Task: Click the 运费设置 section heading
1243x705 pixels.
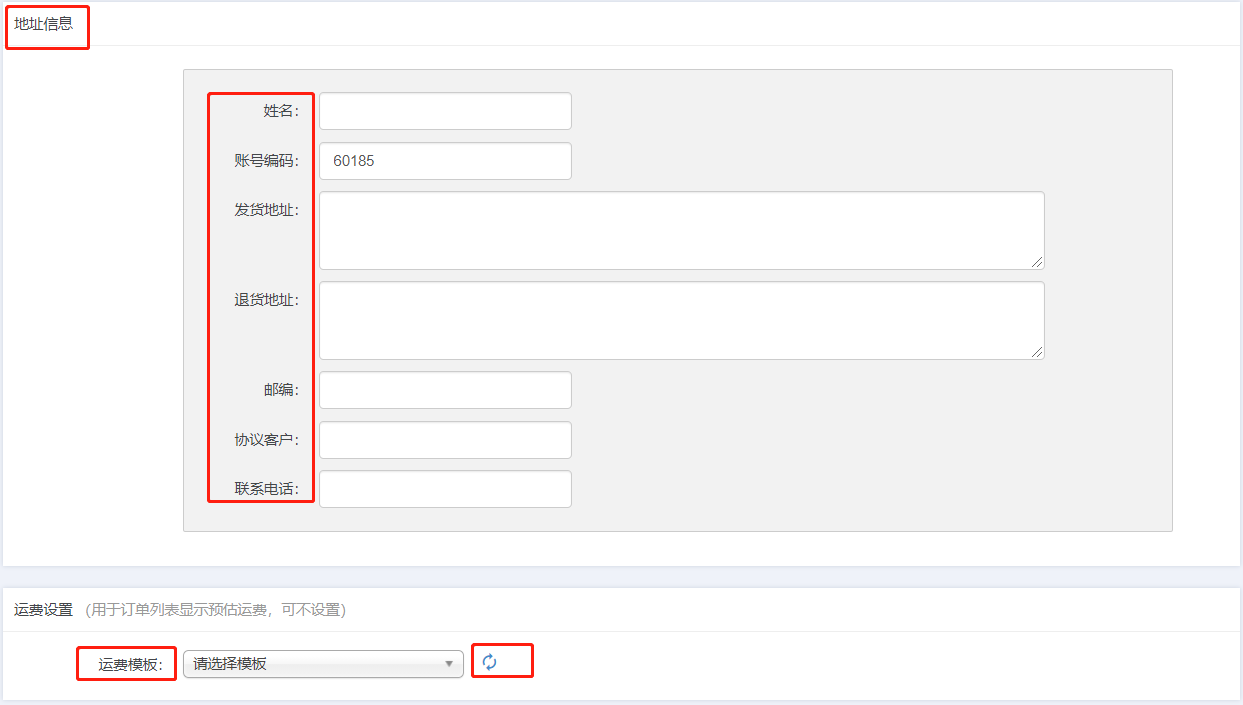Action: pos(44,609)
